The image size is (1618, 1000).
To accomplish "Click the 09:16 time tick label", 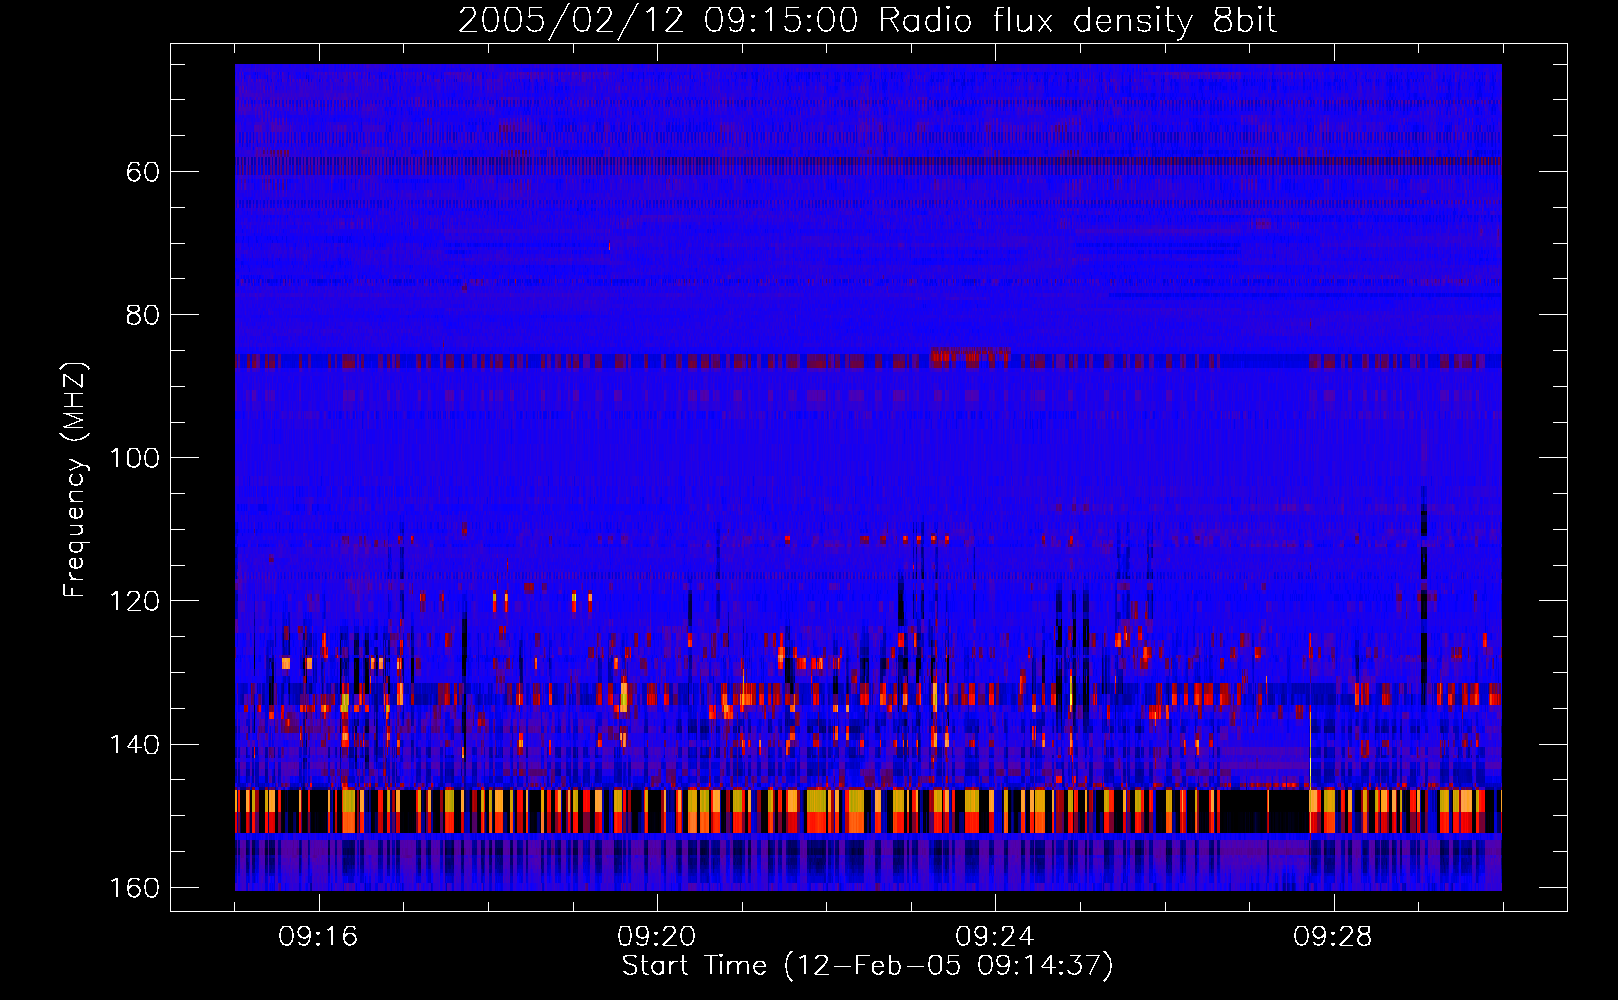I will coord(318,937).
